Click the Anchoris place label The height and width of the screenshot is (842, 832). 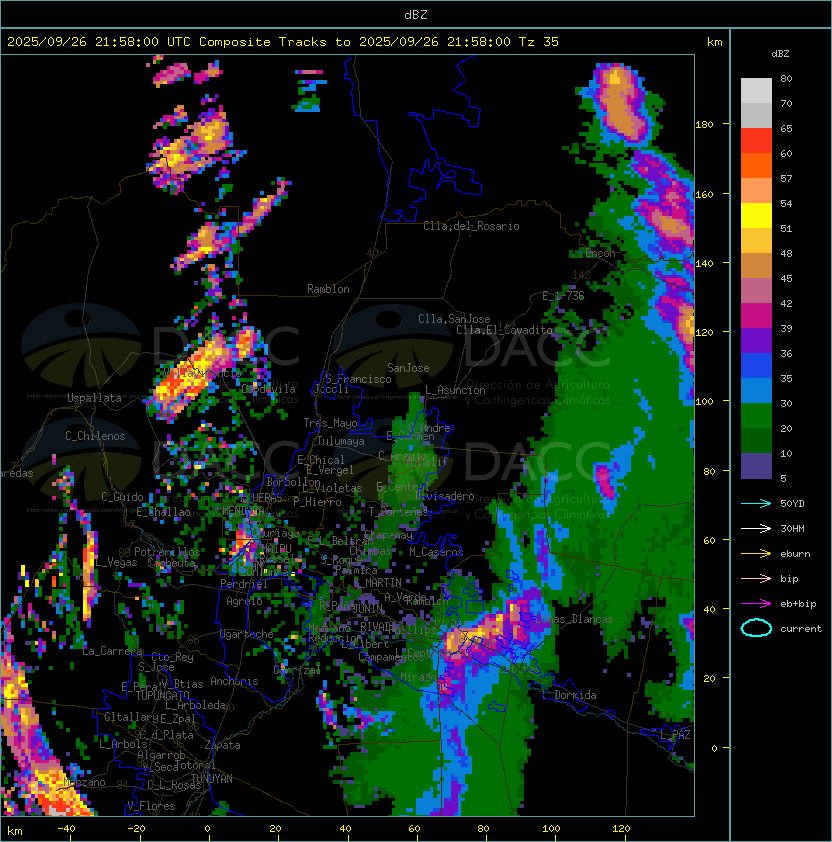coord(234,681)
